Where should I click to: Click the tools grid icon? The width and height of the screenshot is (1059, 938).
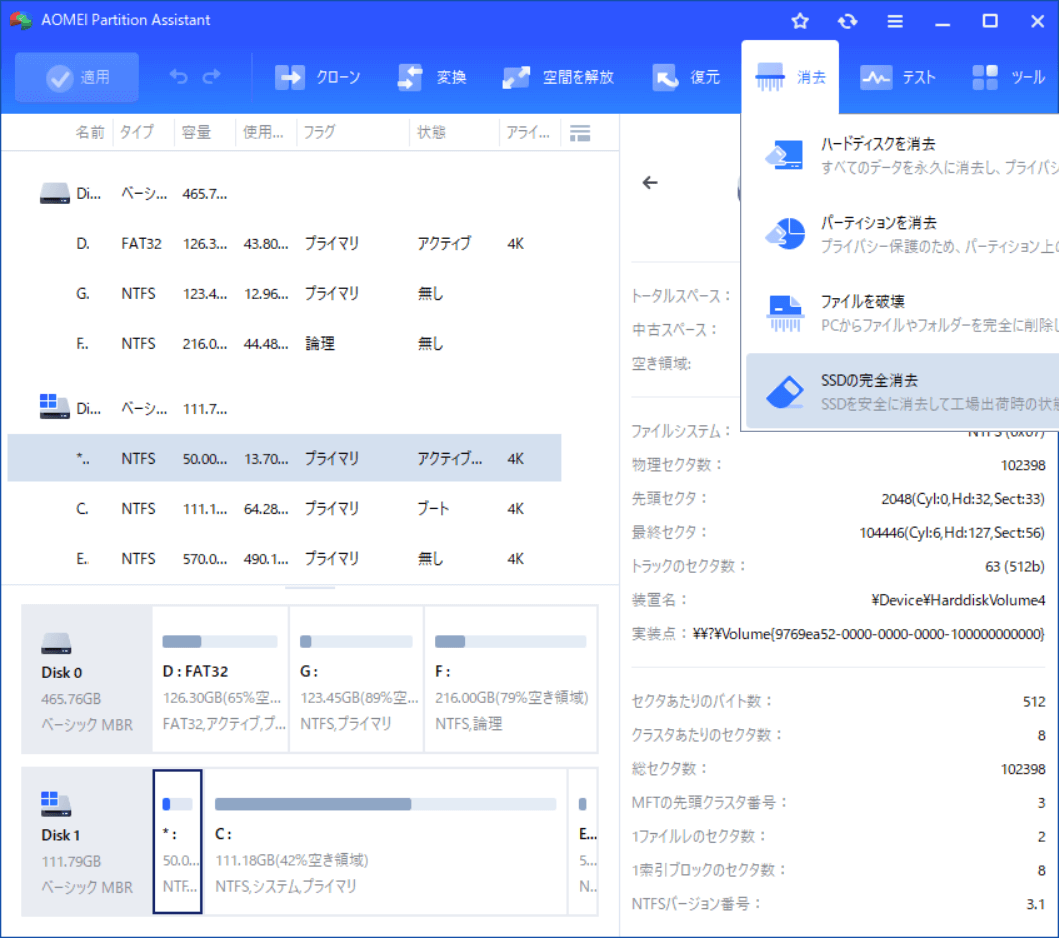(x=985, y=77)
